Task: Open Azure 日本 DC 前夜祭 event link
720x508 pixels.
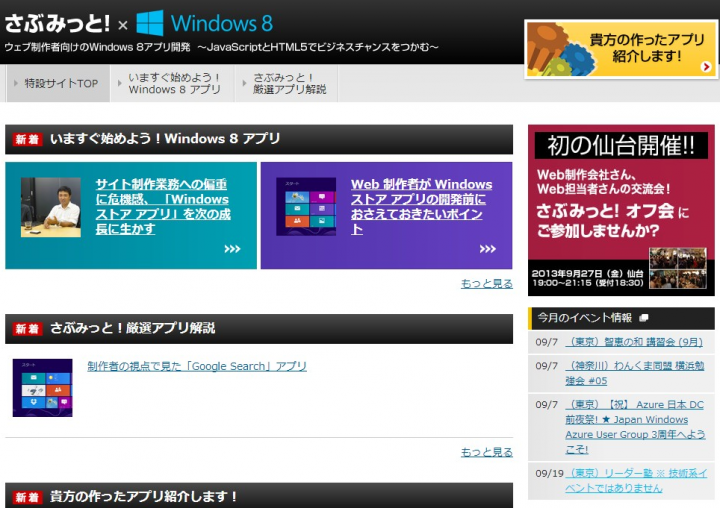Action: pyautogui.click(x=635, y=427)
